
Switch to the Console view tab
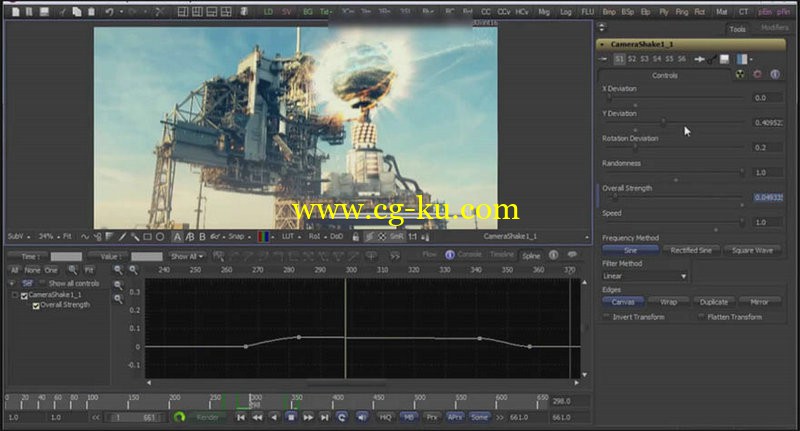pyautogui.click(x=469, y=254)
